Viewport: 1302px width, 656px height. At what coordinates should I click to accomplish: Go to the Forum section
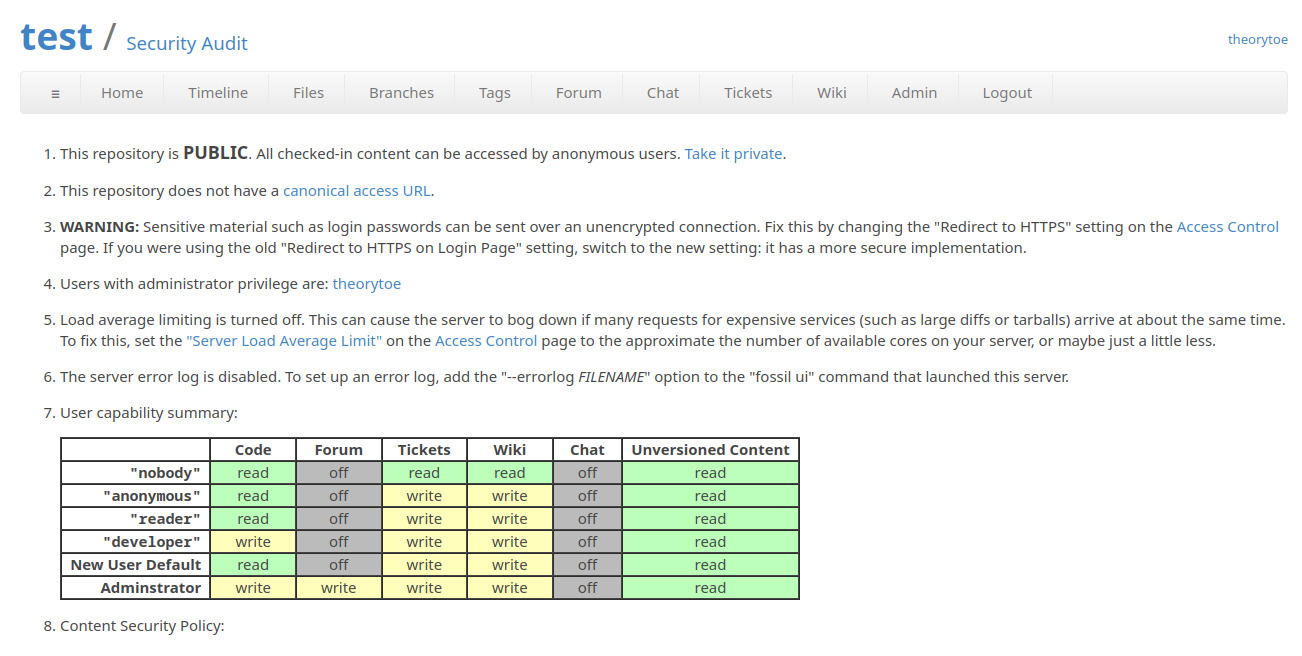pos(577,92)
